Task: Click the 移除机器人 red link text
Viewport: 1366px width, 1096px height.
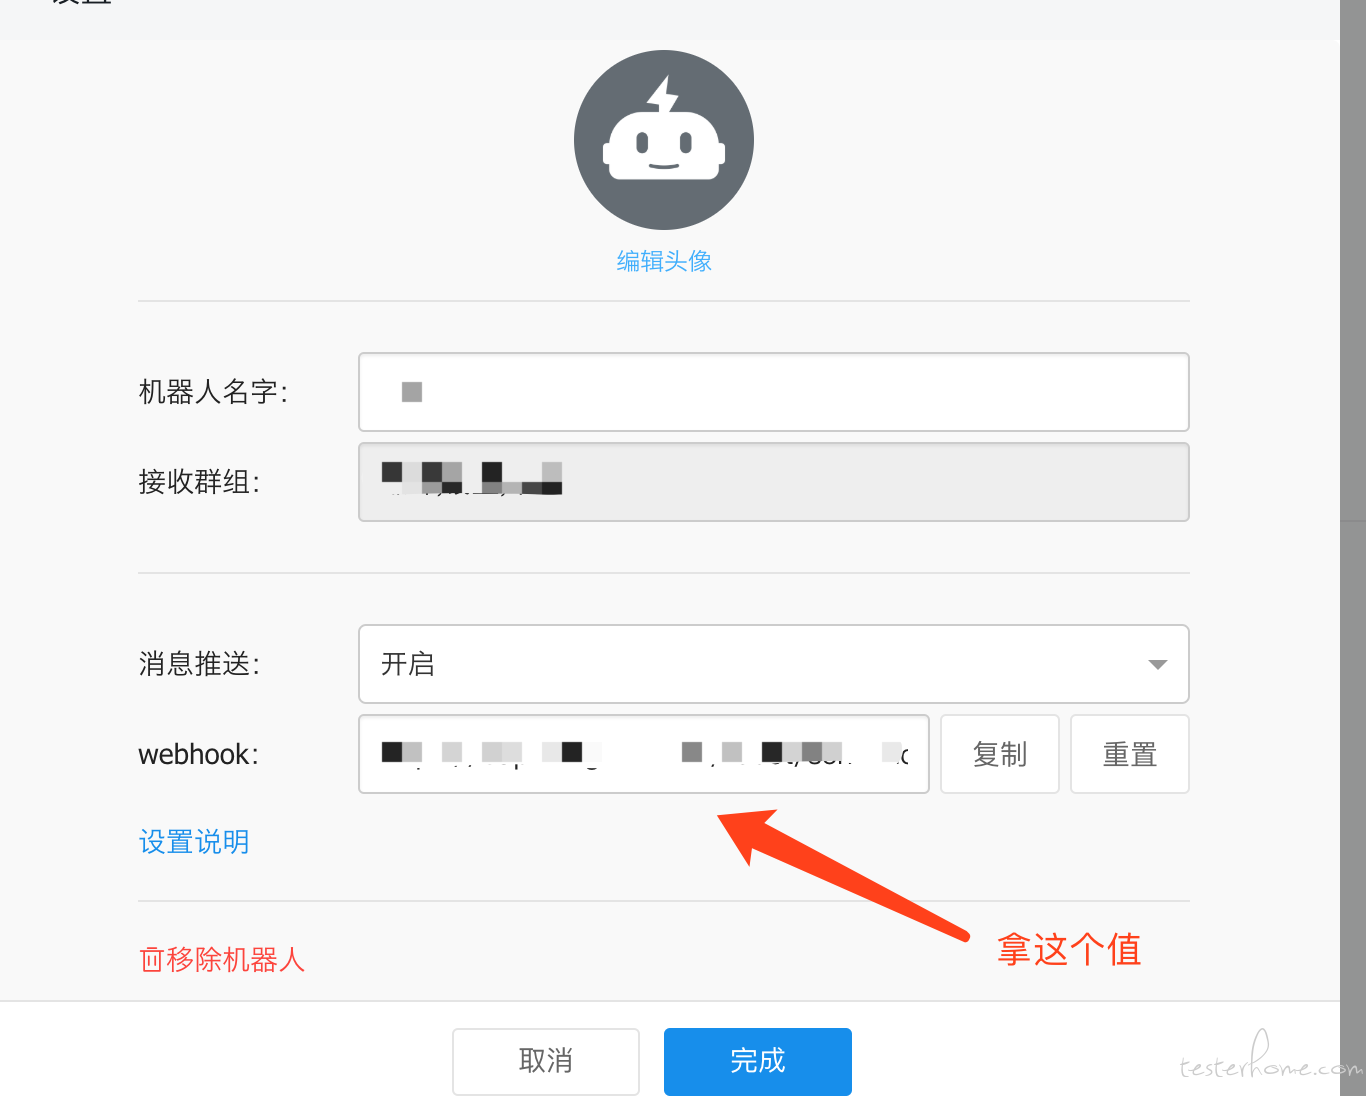Action: pyautogui.click(x=235, y=960)
